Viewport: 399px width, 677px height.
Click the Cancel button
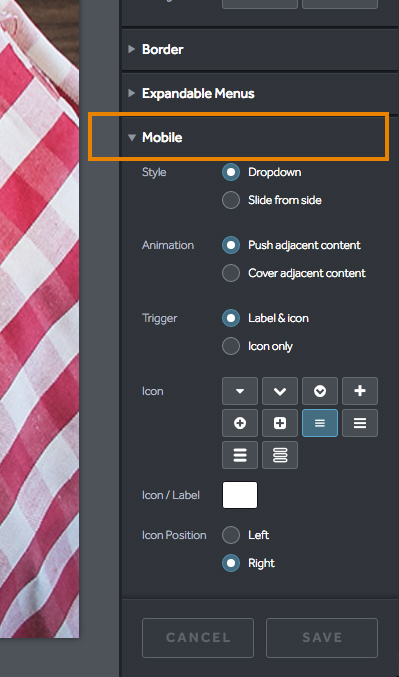198,638
